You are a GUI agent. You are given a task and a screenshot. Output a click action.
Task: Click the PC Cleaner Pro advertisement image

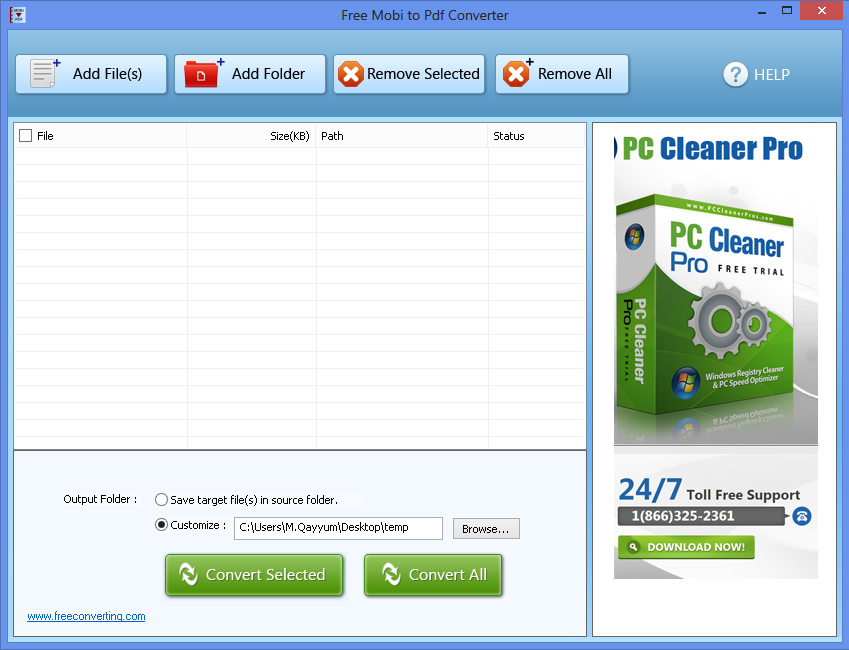tap(714, 300)
